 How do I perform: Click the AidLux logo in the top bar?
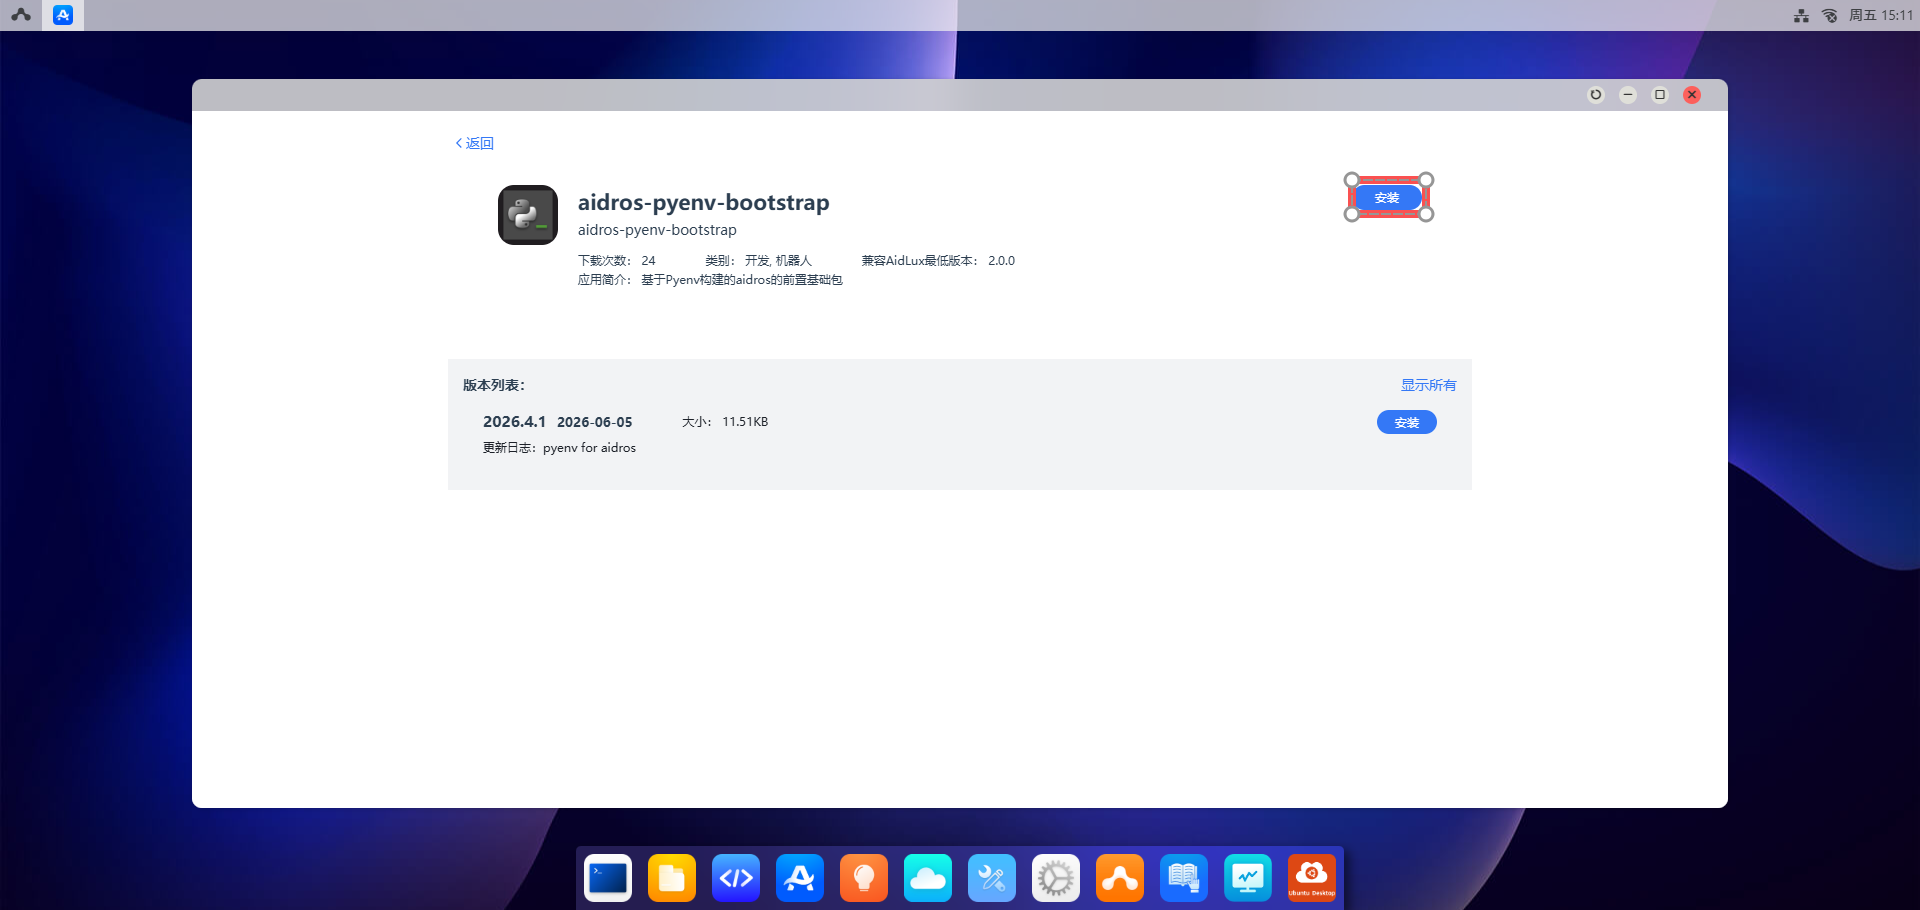click(x=21, y=15)
